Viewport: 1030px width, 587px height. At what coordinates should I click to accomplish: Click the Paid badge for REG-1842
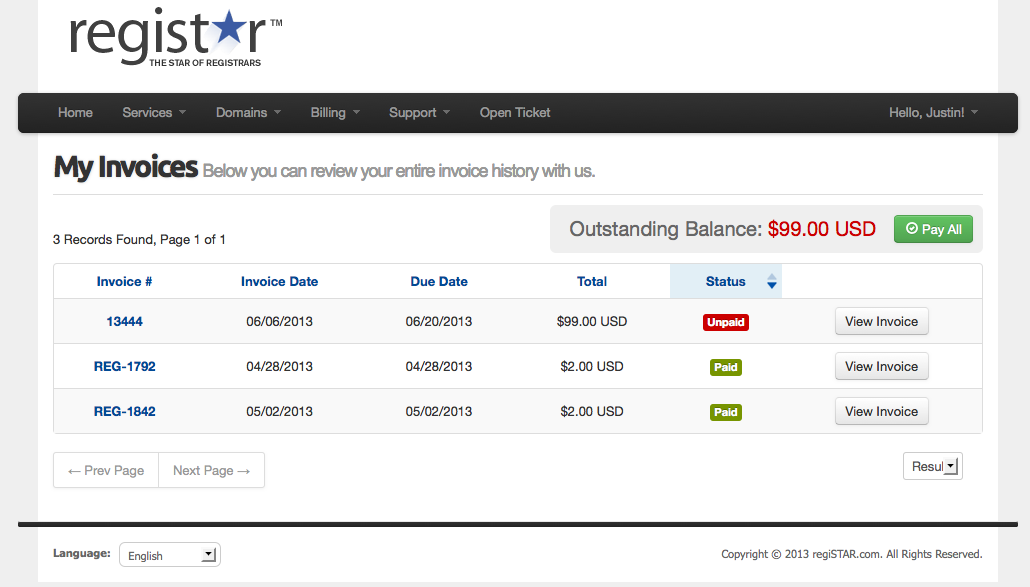tap(726, 412)
